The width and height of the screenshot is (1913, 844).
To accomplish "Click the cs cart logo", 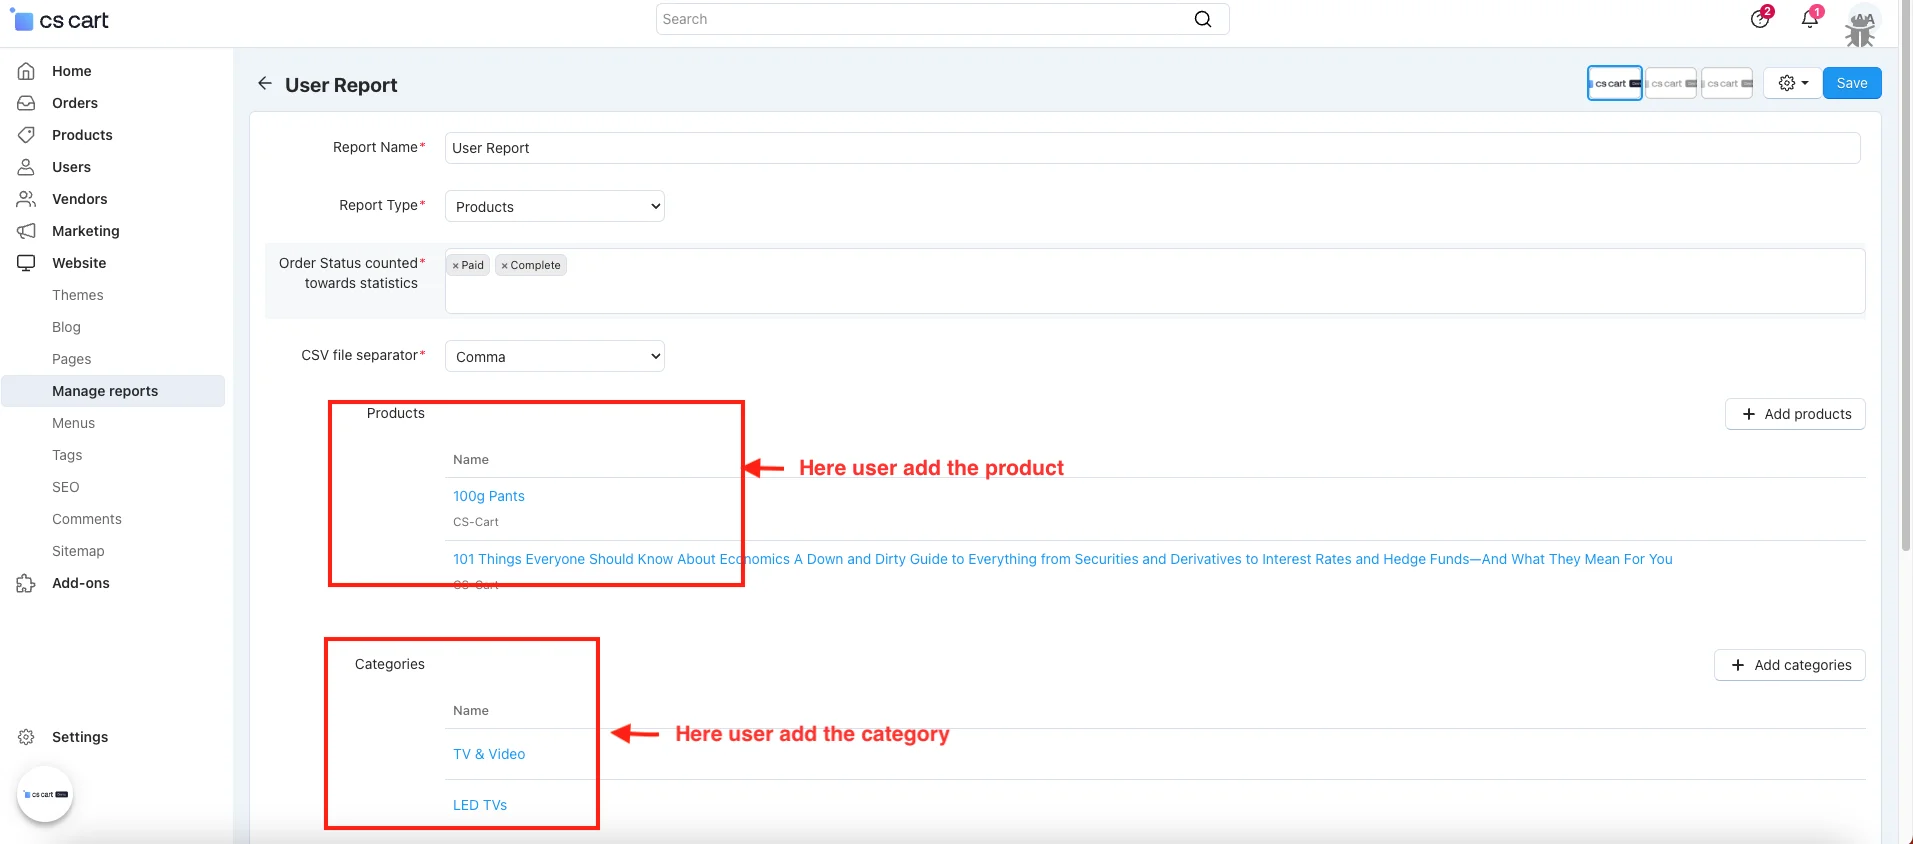I will pyautogui.click(x=60, y=20).
